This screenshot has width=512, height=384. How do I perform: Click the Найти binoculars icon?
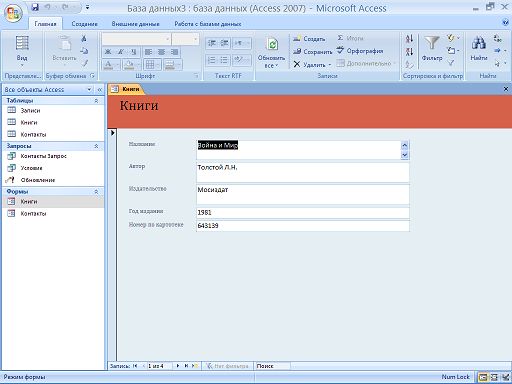tap(479, 44)
